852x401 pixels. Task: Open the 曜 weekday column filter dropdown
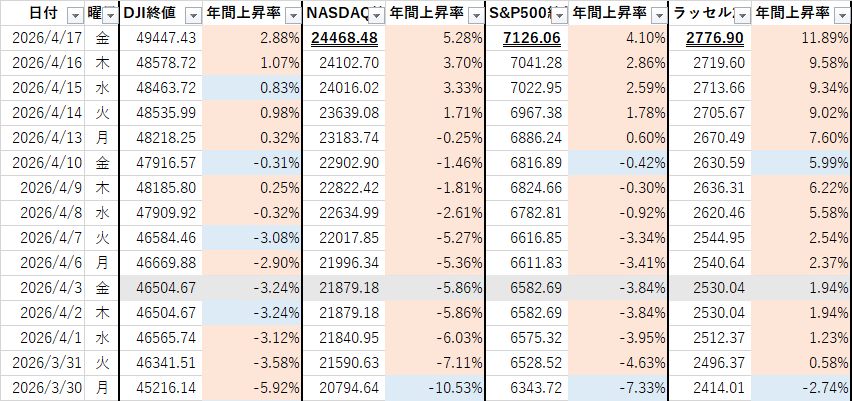coord(108,15)
